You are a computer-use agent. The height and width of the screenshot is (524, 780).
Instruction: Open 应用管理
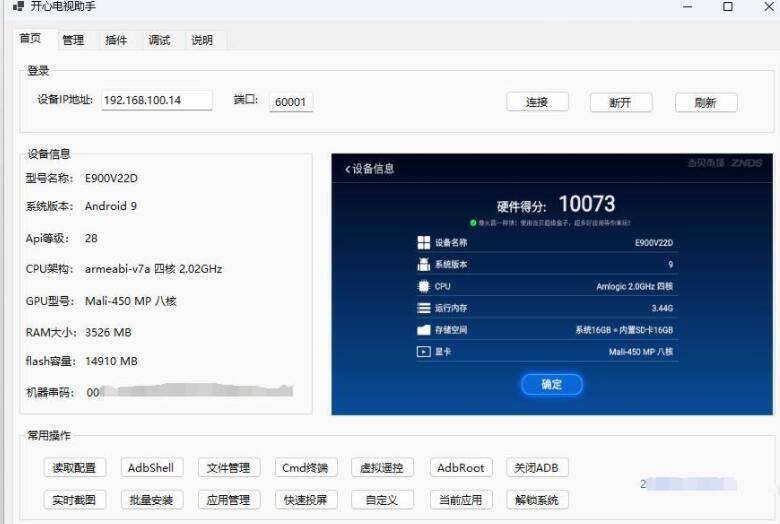[229, 500]
